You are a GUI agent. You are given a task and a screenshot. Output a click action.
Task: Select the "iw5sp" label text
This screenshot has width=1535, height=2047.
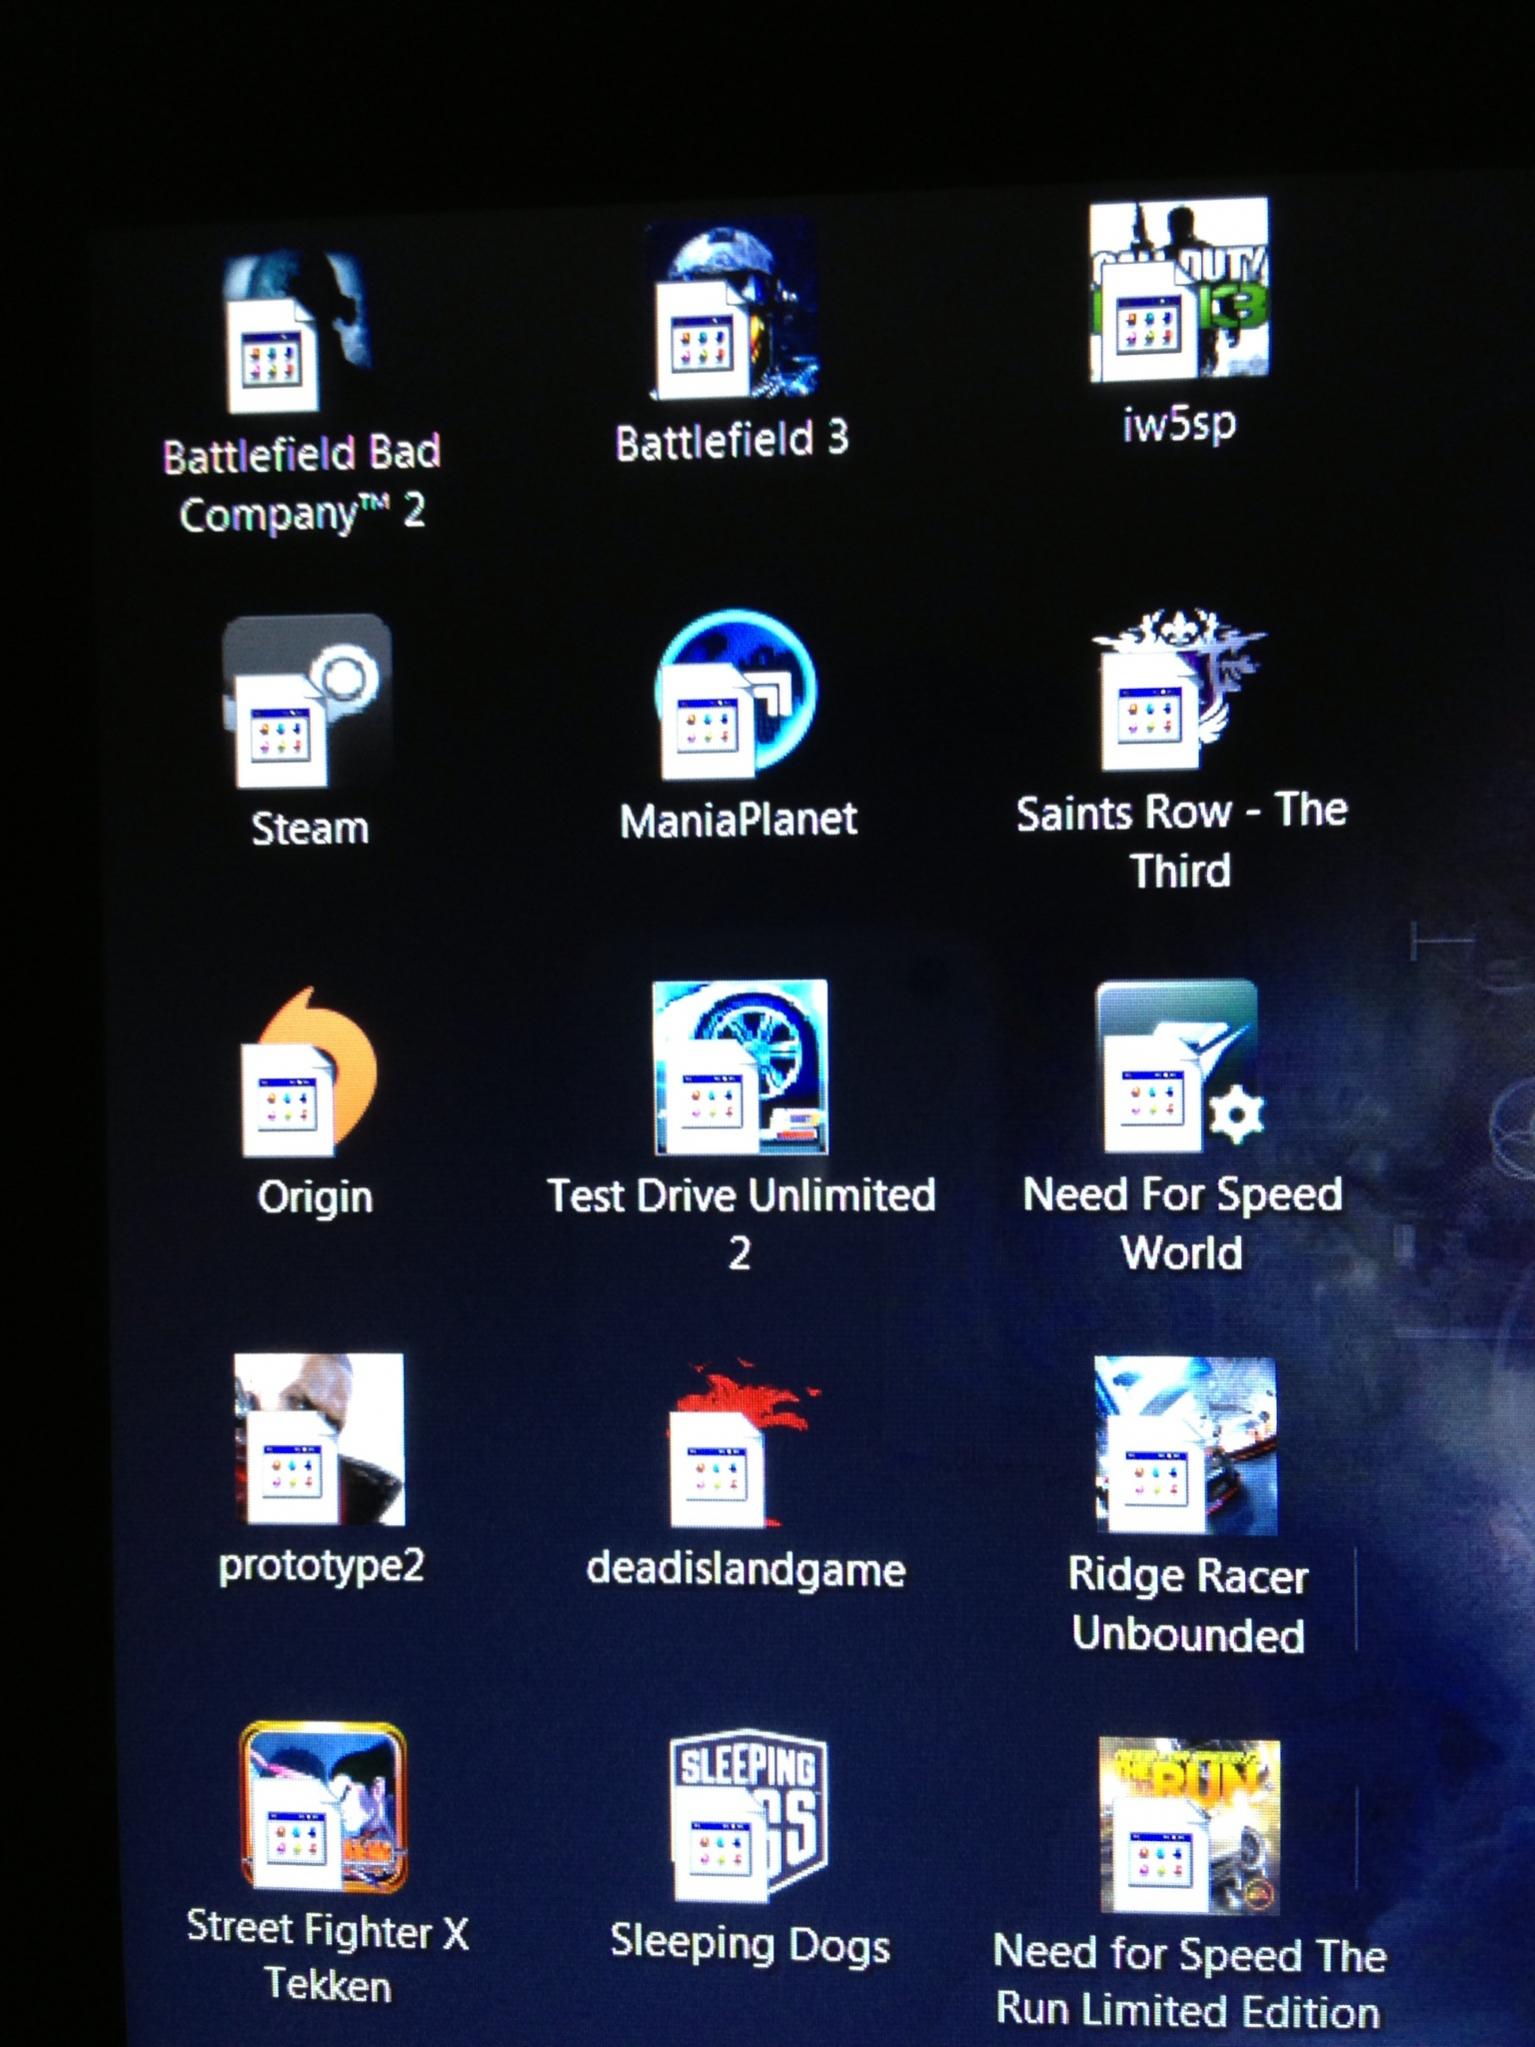pos(1179,424)
